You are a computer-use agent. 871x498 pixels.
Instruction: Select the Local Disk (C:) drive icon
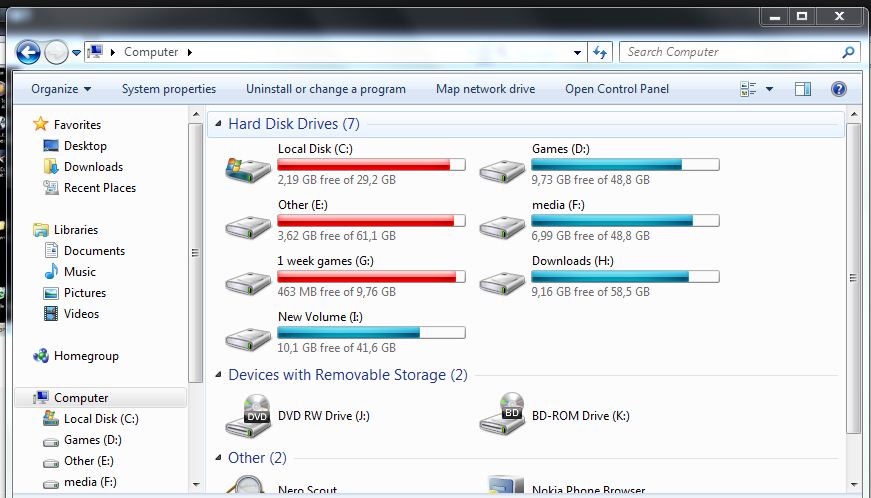tap(248, 170)
